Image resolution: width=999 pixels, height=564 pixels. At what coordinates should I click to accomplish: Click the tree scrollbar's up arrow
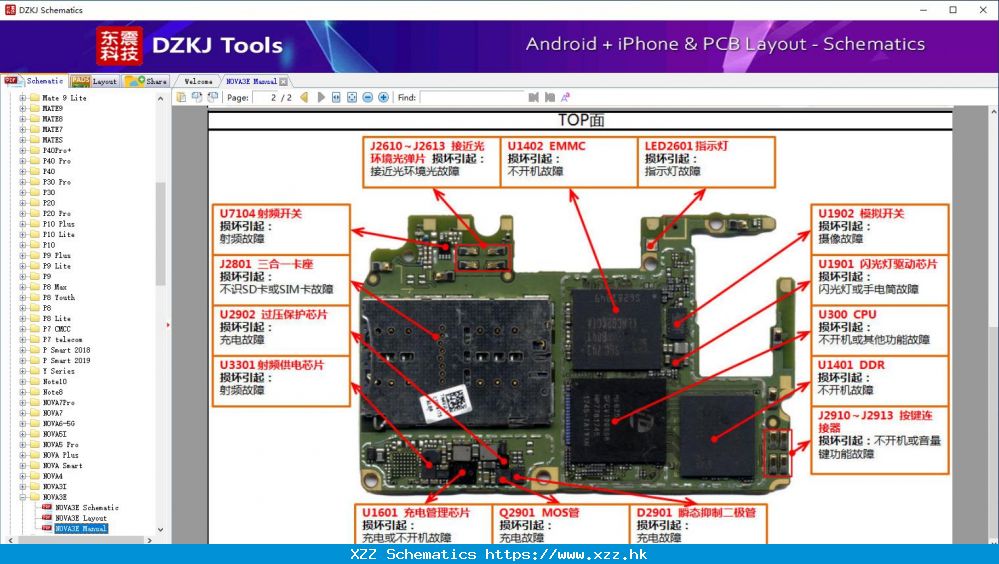(161, 98)
